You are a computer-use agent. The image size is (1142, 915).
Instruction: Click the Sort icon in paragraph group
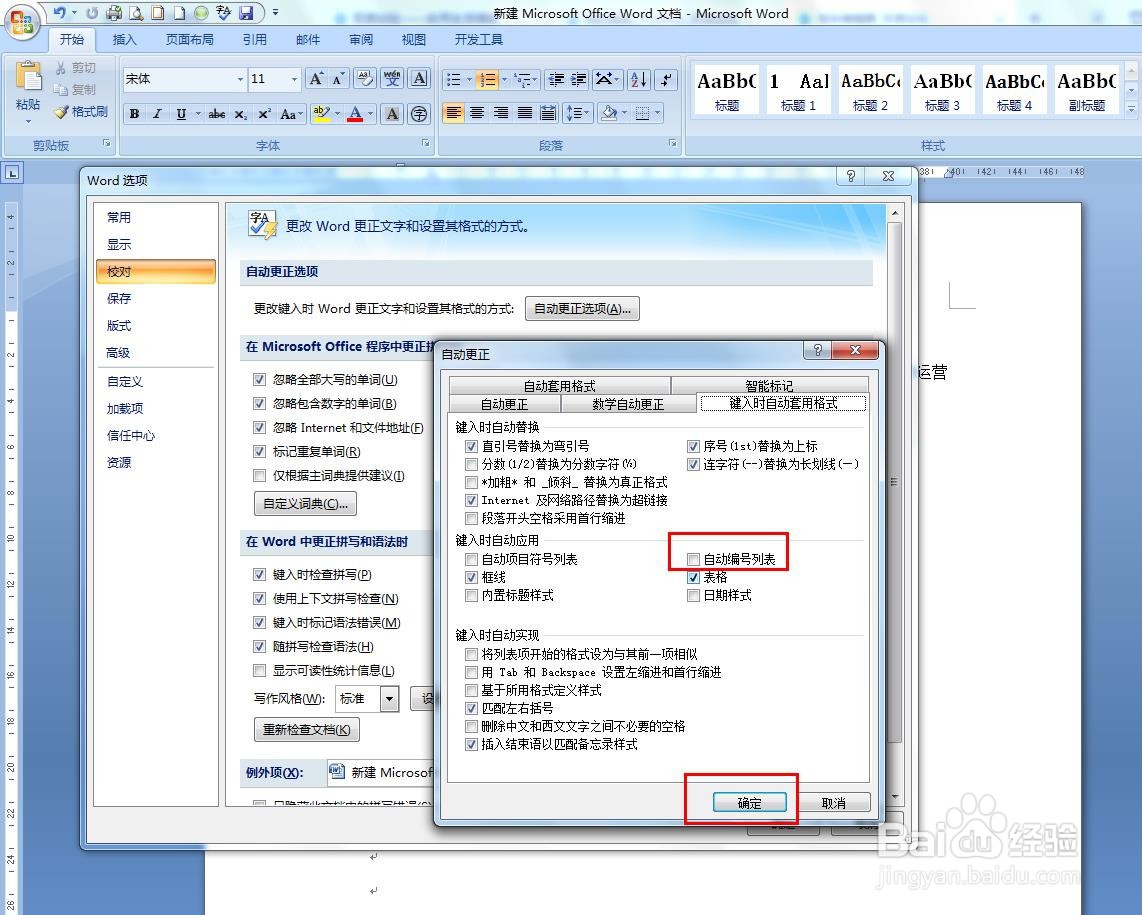point(638,79)
